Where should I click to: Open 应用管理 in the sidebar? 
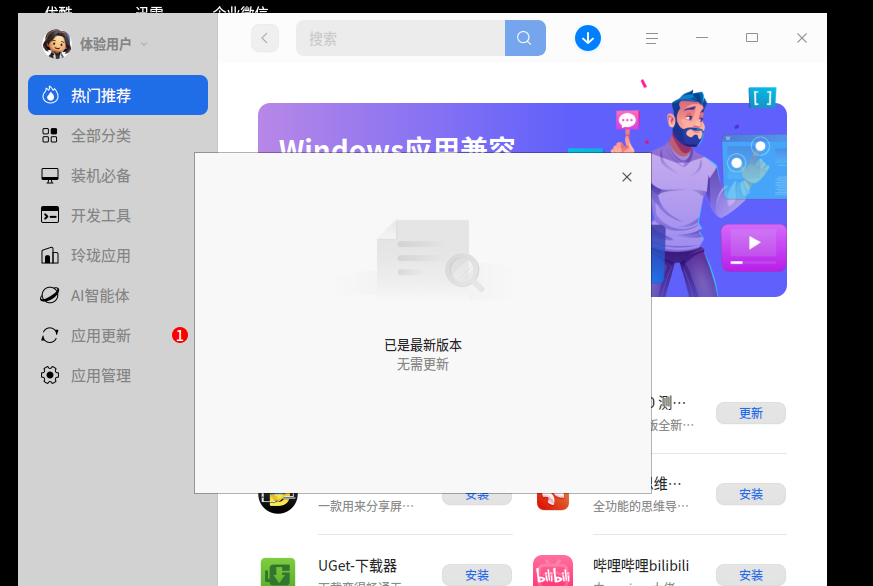pyautogui.click(x=111, y=376)
